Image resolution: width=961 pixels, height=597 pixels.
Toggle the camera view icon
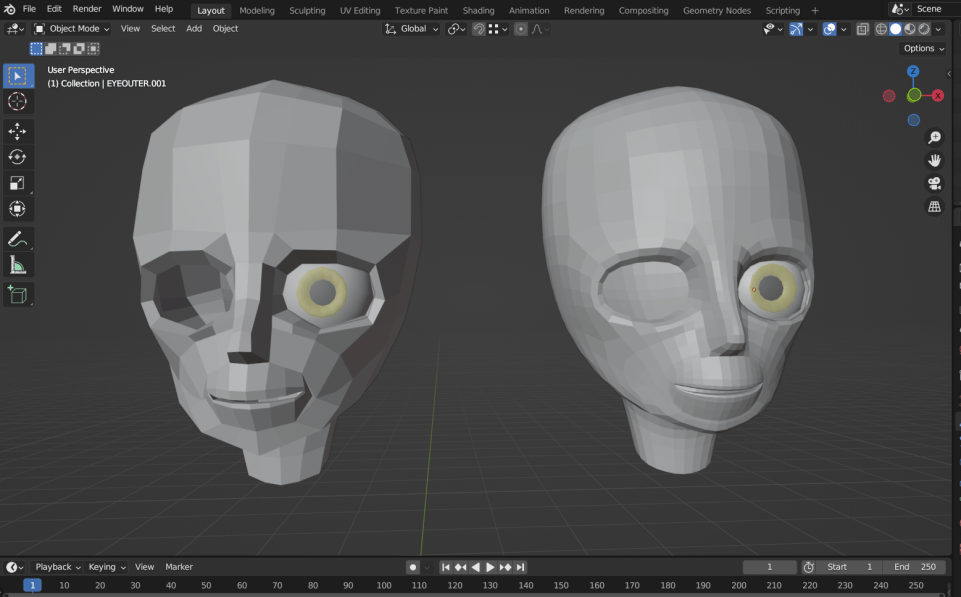point(934,183)
